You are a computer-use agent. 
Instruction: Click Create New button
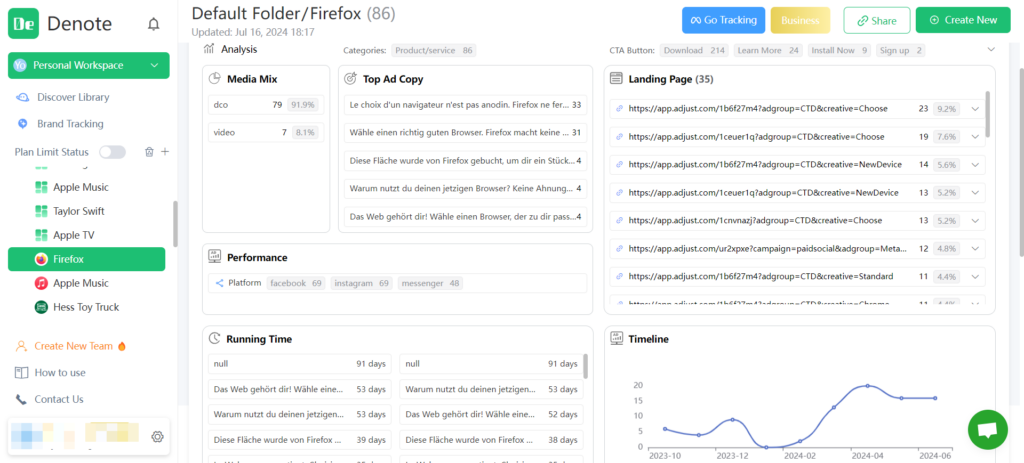point(963,20)
